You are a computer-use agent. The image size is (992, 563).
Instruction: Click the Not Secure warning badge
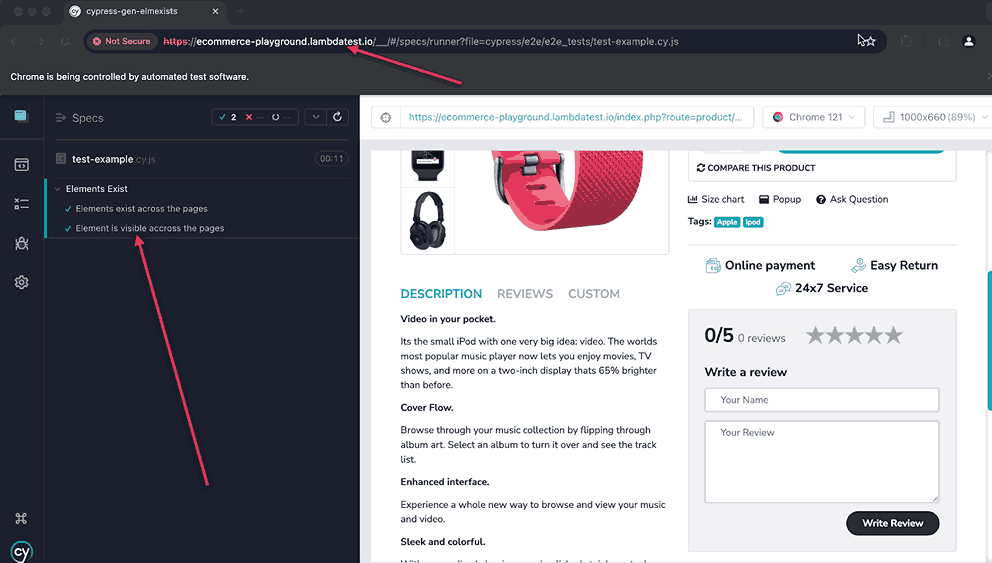pyautogui.click(x=121, y=41)
